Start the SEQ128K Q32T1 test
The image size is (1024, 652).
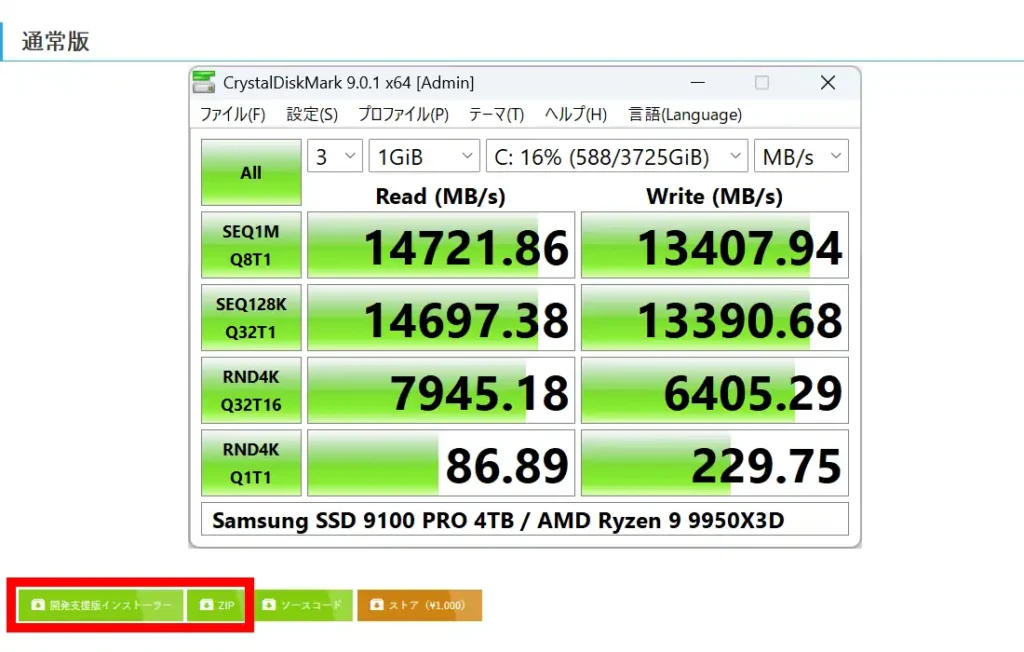(x=250, y=317)
